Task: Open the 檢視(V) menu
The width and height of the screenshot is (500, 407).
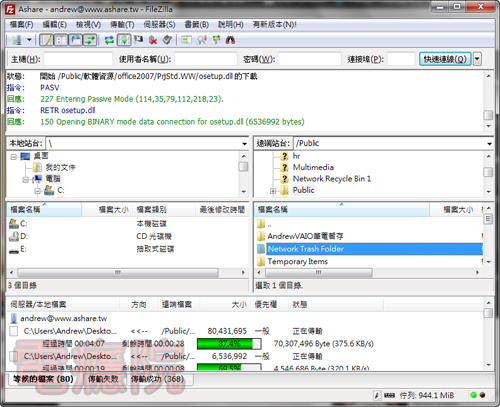Action: click(x=88, y=25)
